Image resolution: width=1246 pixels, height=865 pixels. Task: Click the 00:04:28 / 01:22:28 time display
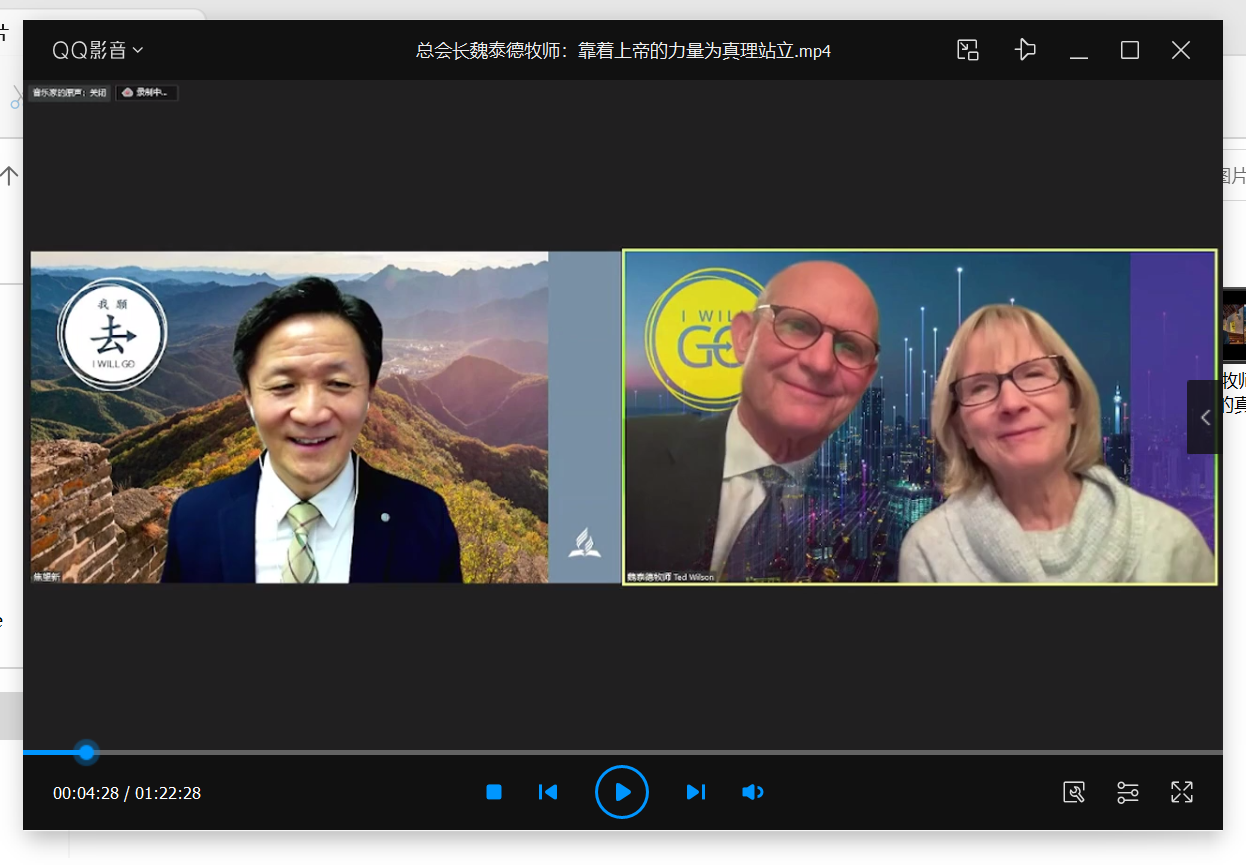pos(127,793)
